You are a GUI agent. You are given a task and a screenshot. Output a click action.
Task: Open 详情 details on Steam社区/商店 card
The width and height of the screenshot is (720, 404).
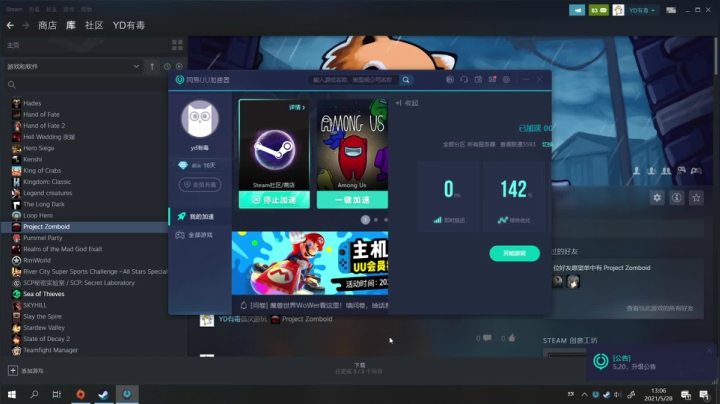click(297, 107)
